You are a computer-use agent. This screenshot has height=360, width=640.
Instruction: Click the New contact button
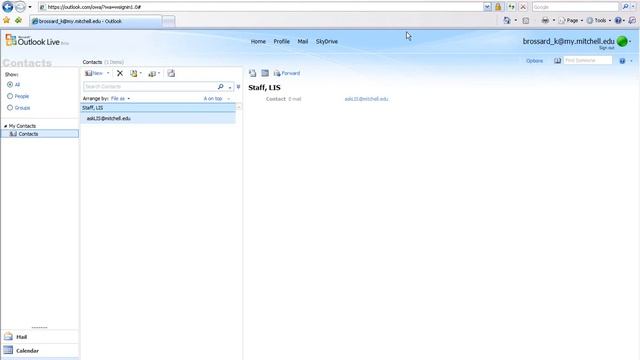coord(94,73)
